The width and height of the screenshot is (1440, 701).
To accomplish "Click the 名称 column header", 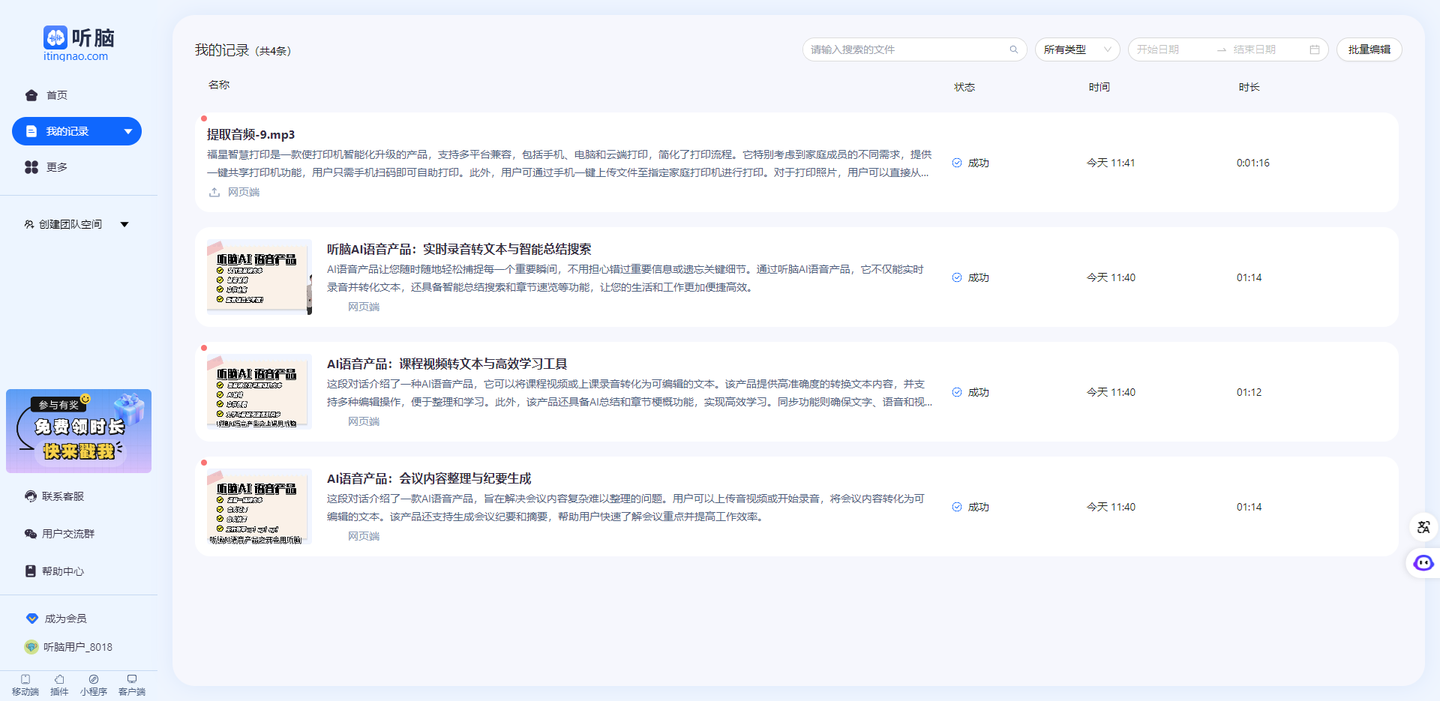I will pyautogui.click(x=219, y=85).
